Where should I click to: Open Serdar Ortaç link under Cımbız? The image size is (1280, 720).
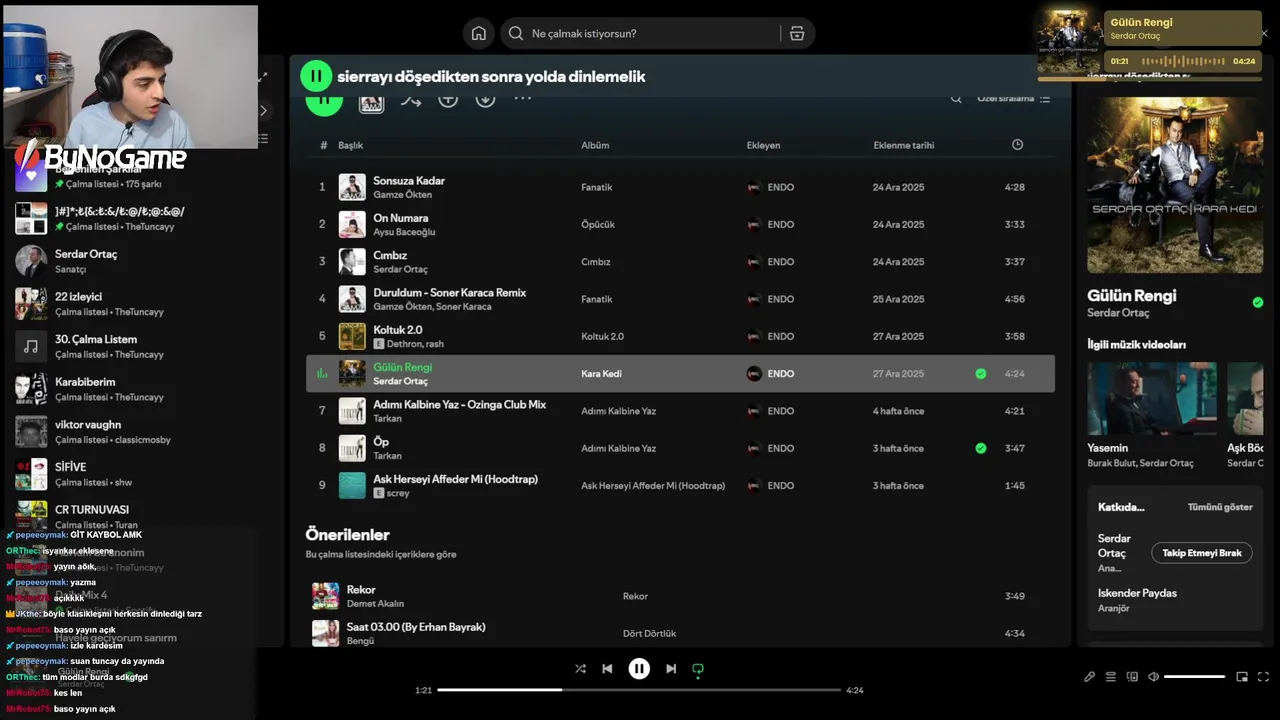point(400,269)
